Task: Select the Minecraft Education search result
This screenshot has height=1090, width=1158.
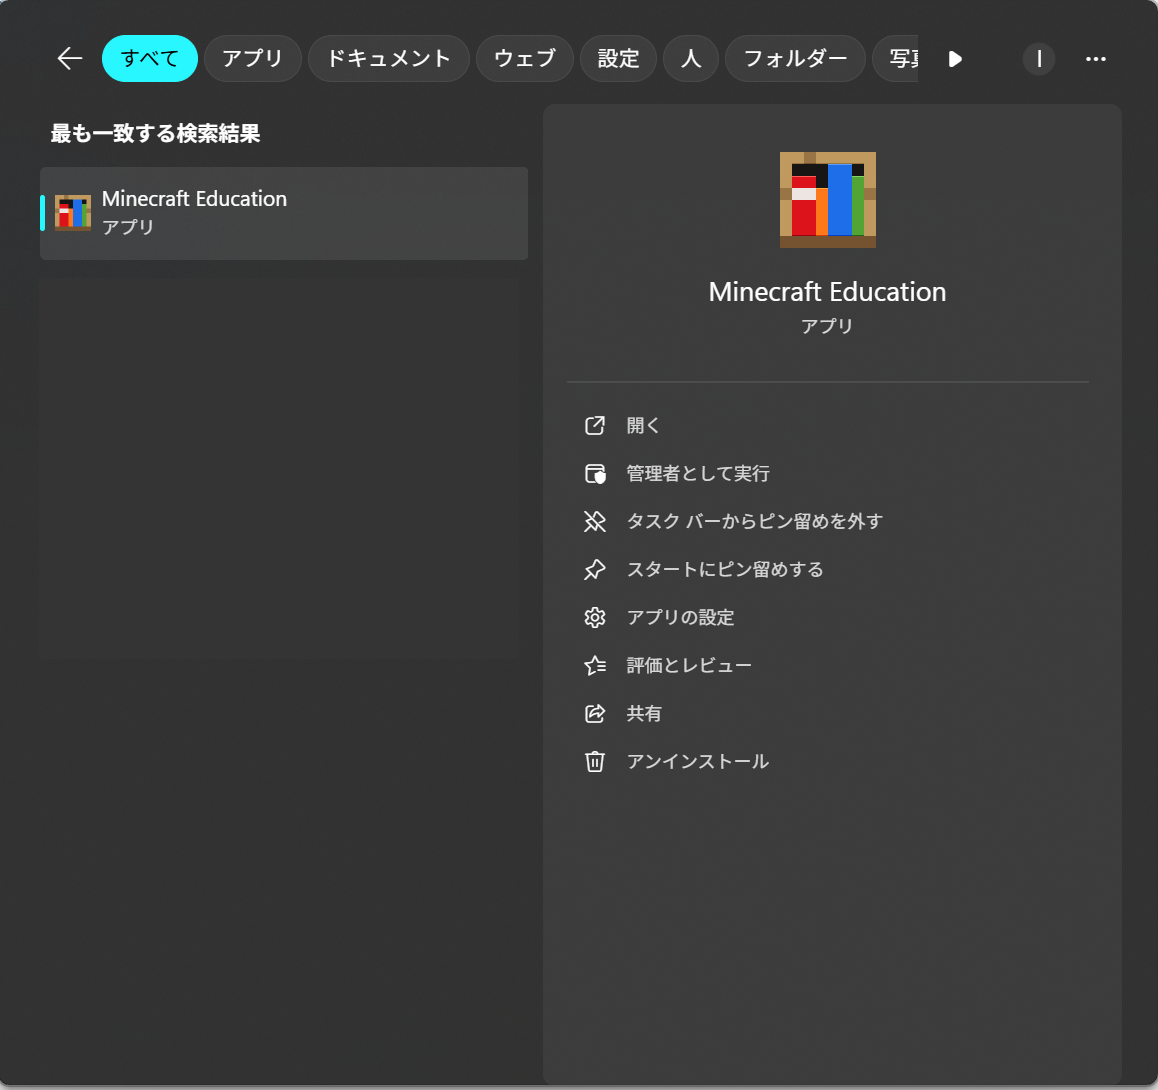Action: tap(284, 213)
